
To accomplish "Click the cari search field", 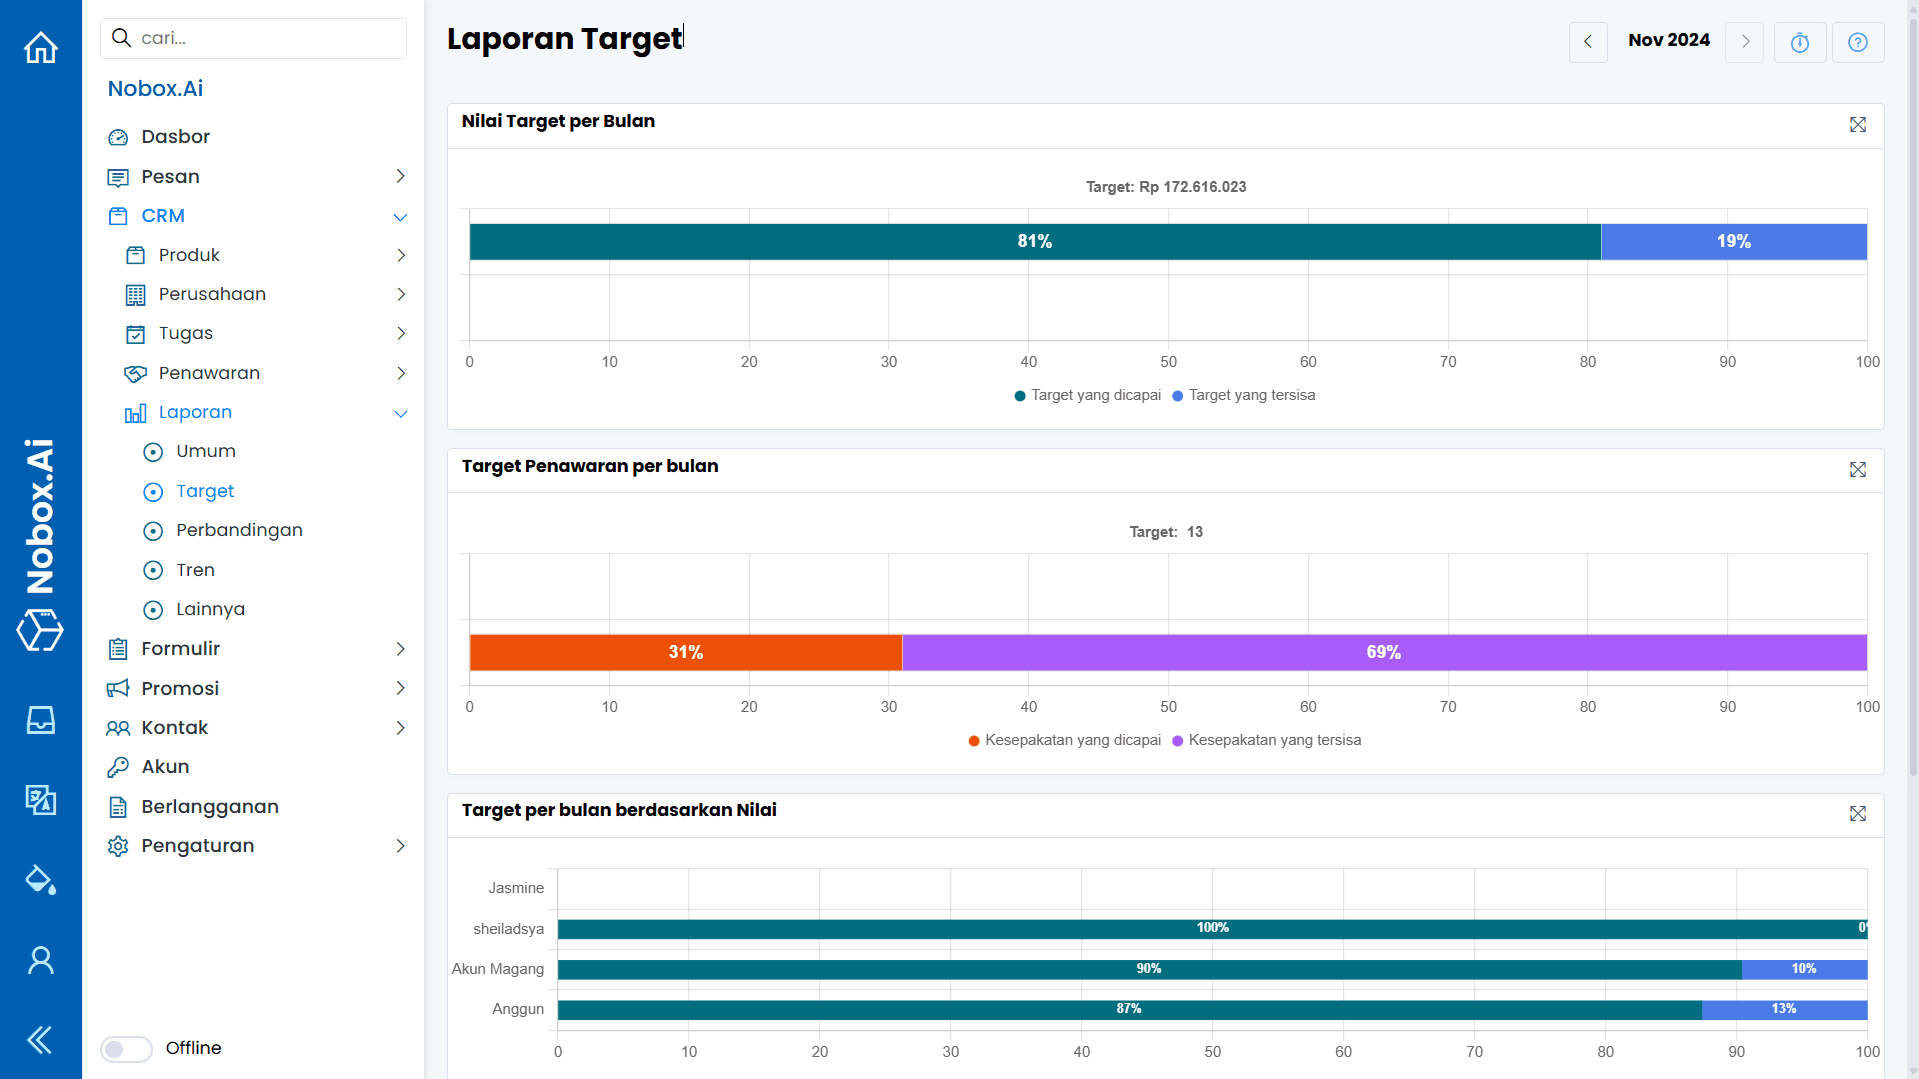I will tap(253, 38).
